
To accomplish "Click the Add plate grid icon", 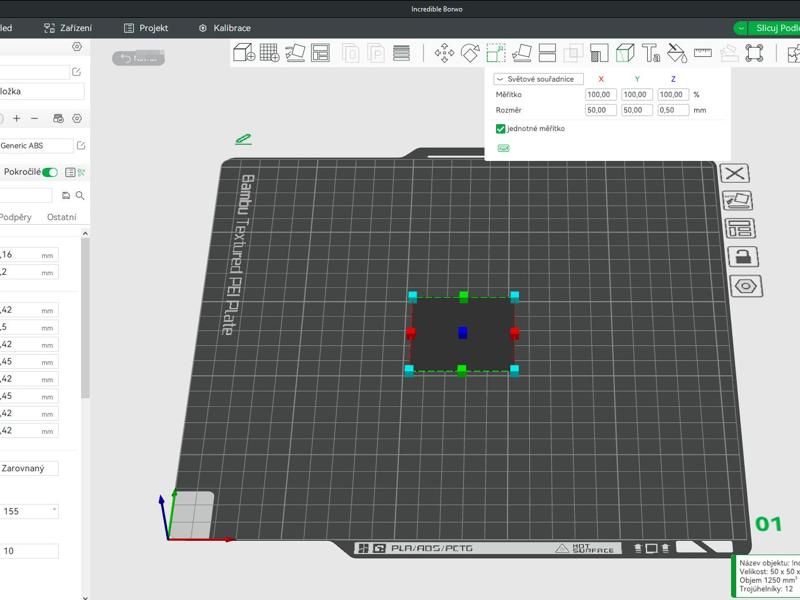I will coord(269,53).
